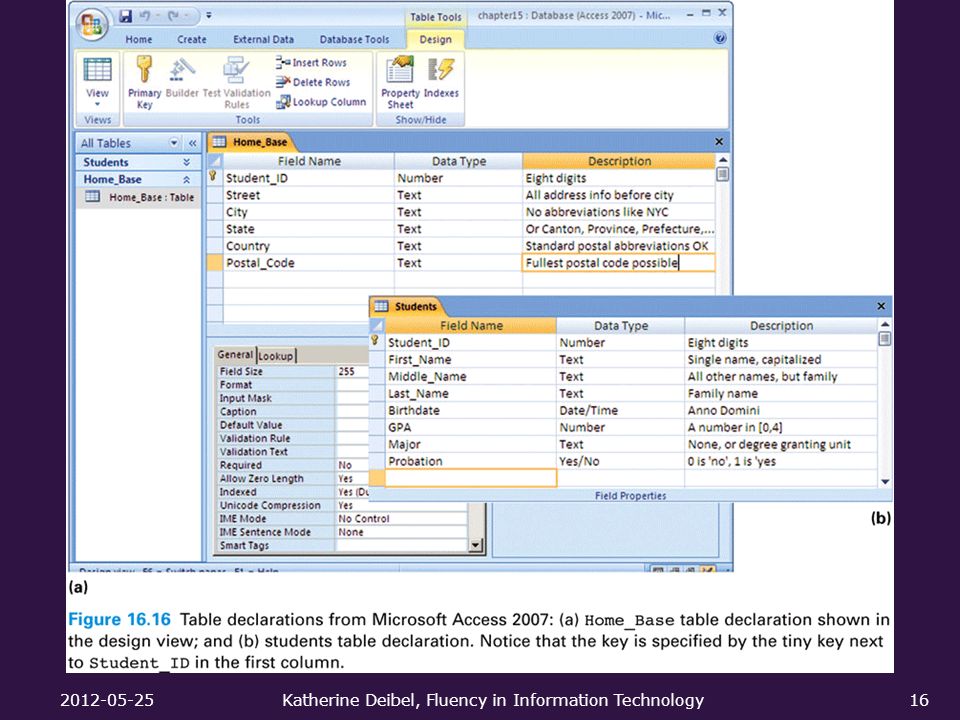This screenshot has width=960, height=720.
Task: Run Test Validation Rules
Action: point(236,82)
